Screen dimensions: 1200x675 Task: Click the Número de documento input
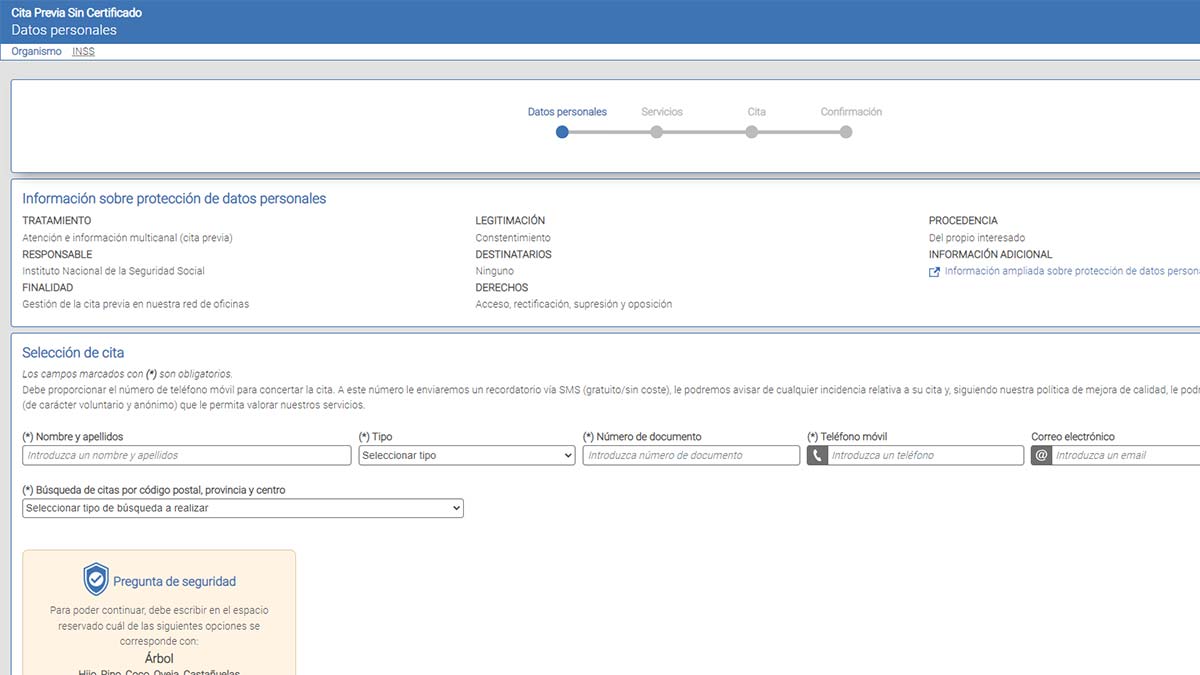pos(691,455)
